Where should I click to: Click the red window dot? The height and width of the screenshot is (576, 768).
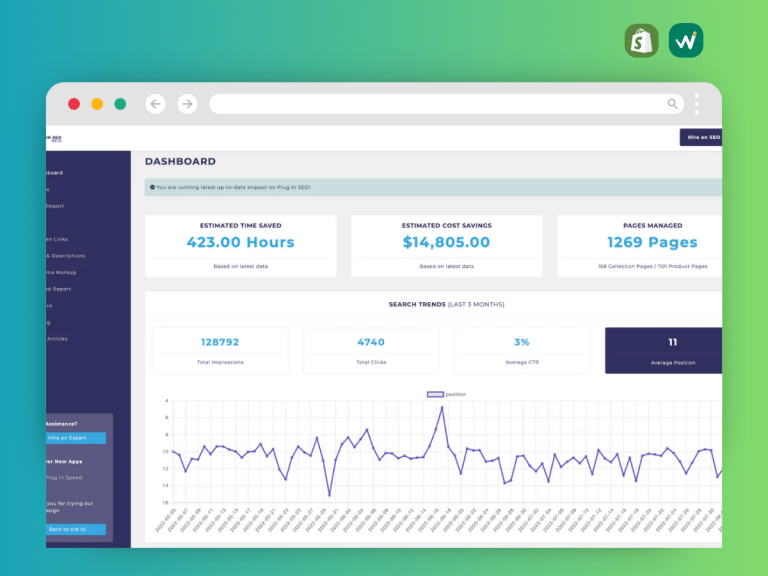pyautogui.click(x=74, y=104)
